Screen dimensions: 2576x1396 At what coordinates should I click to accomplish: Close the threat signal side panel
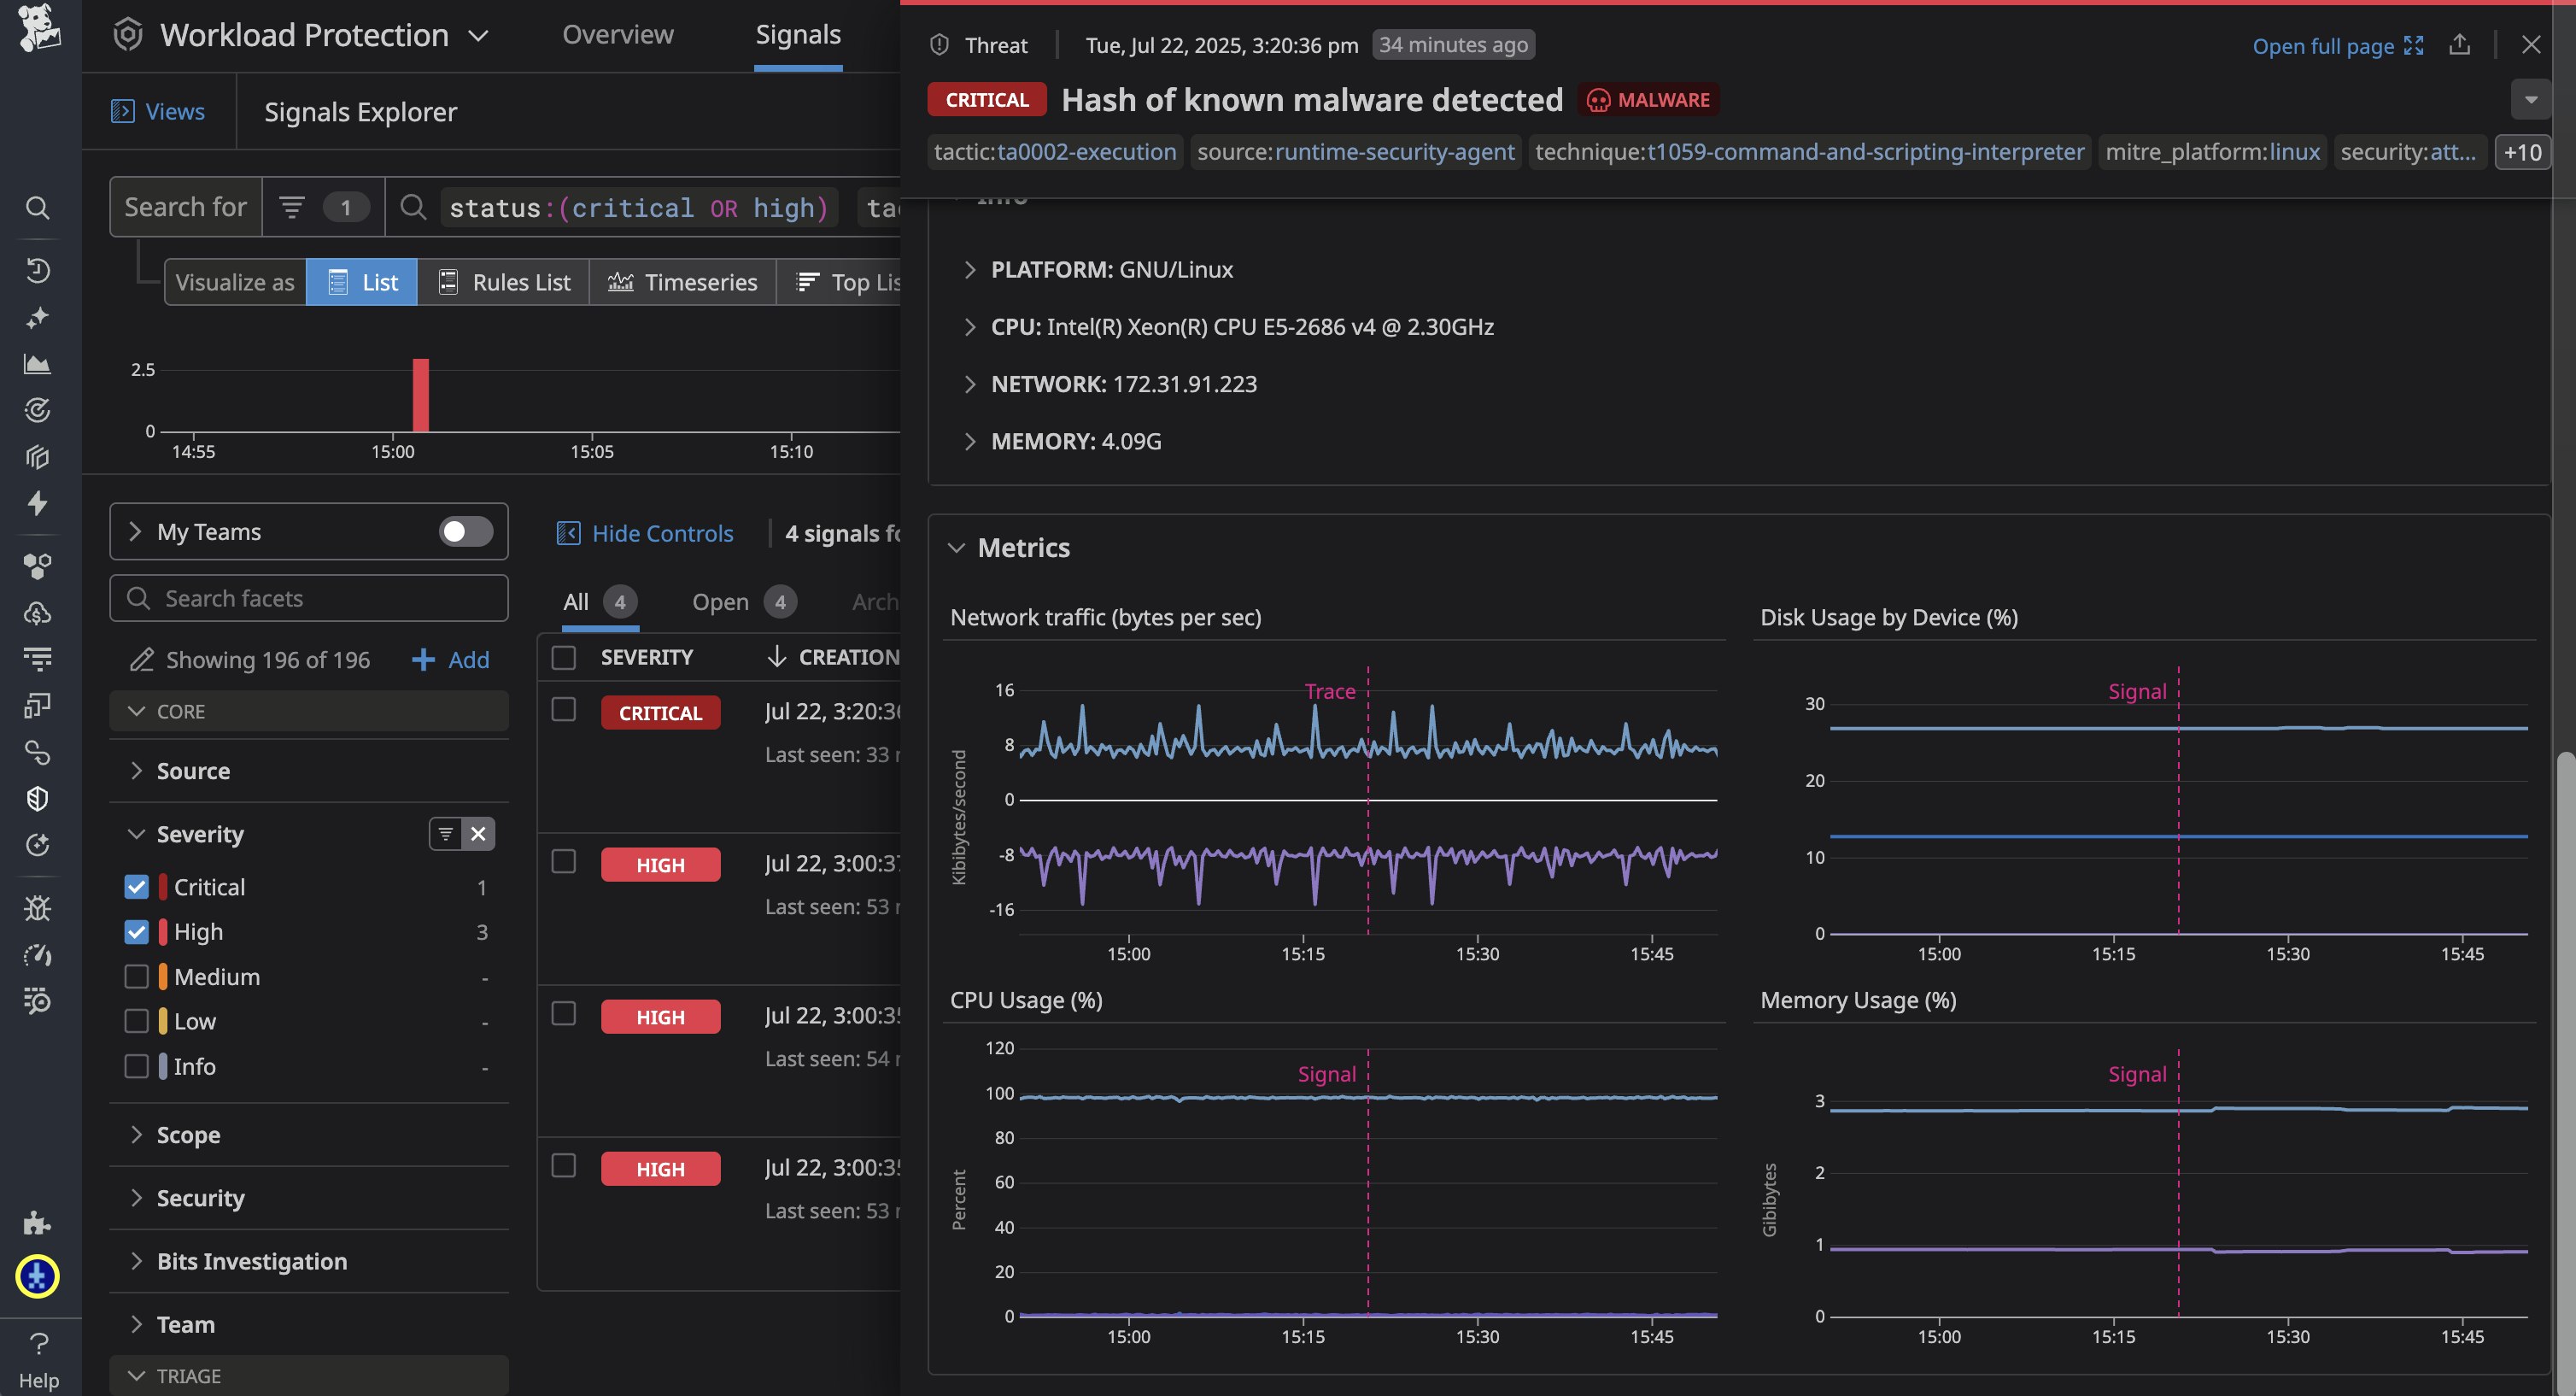(2531, 45)
